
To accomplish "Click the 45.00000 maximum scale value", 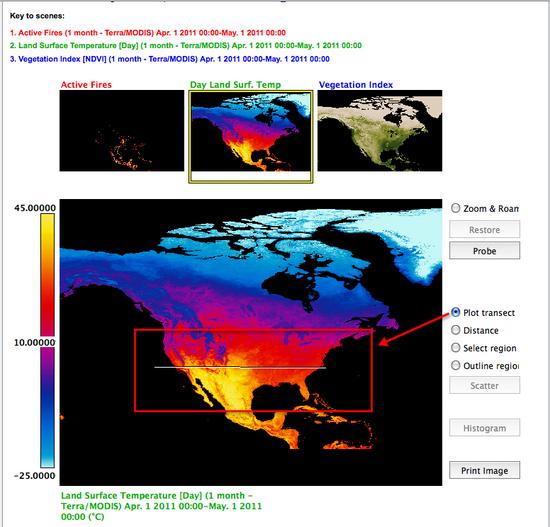I will 35,208.
